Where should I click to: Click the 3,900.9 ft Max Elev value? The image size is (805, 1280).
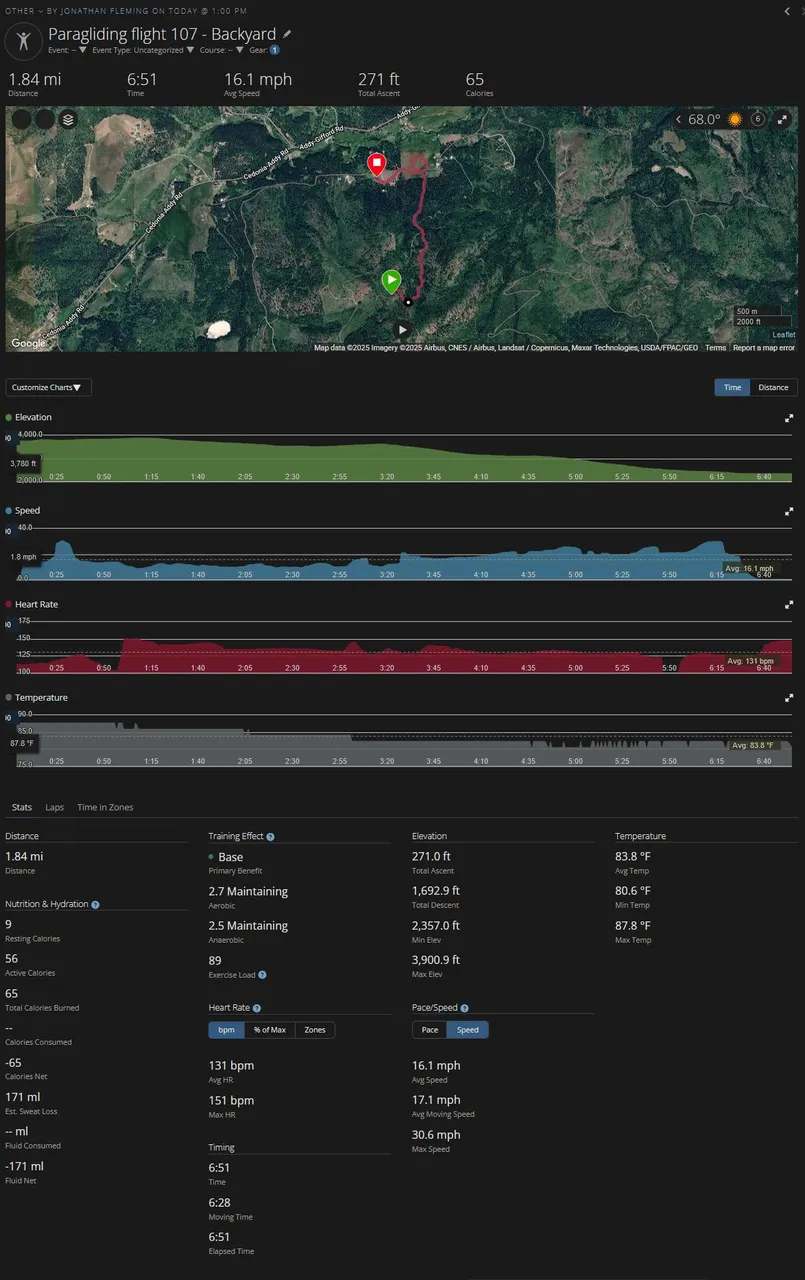(x=436, y=960)
